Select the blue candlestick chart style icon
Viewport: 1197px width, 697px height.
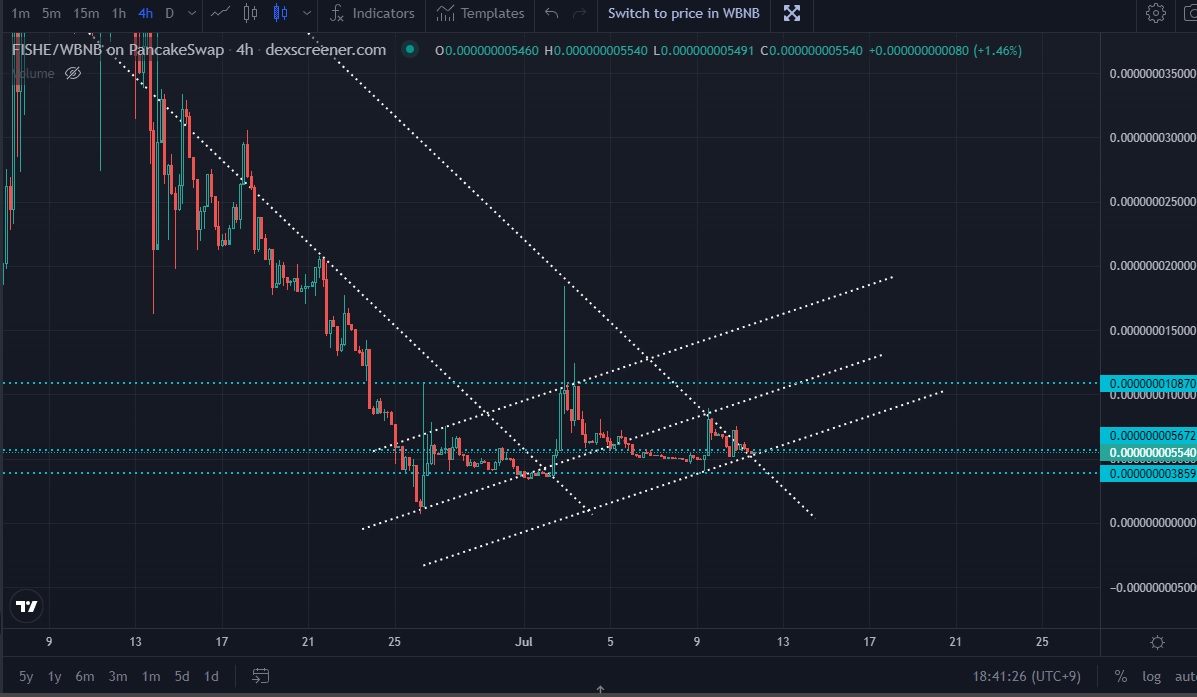pyautogui.click(x=280, y=13)
